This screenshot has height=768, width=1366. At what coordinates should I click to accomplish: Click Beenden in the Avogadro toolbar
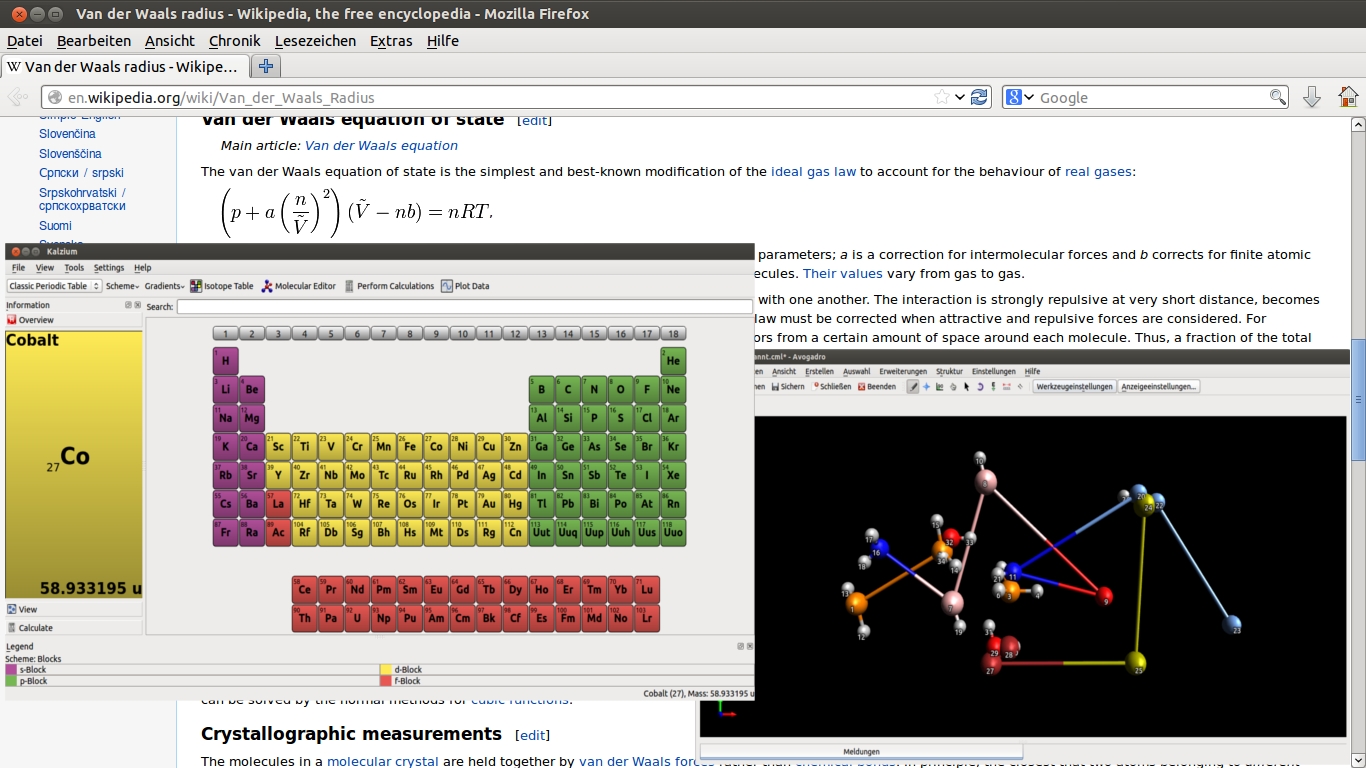coord(877,387)
